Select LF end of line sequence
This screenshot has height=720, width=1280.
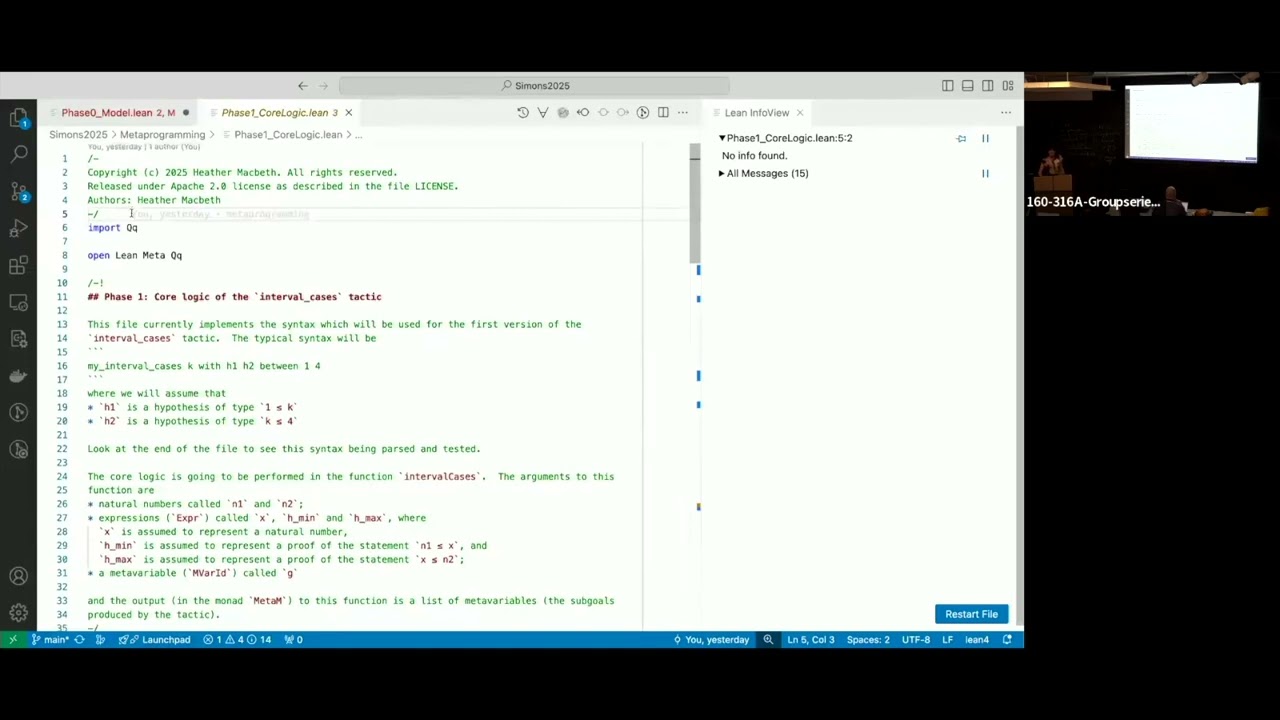947,640
